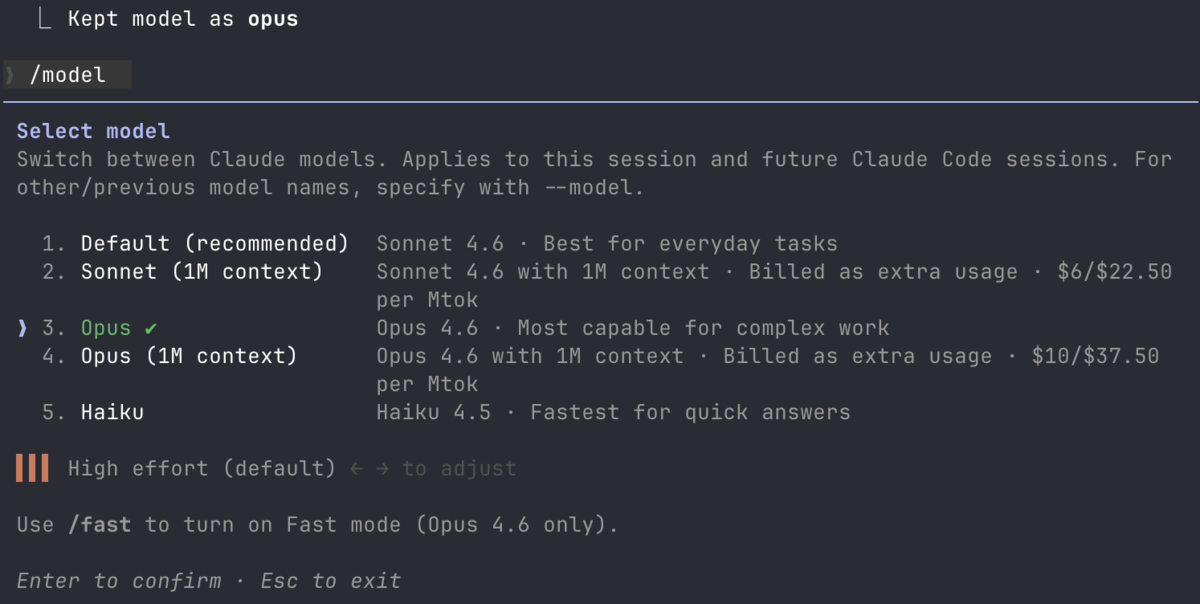Click the High effort (default) label
Screen dimensions: 1200x604
[x=202, y=468]
